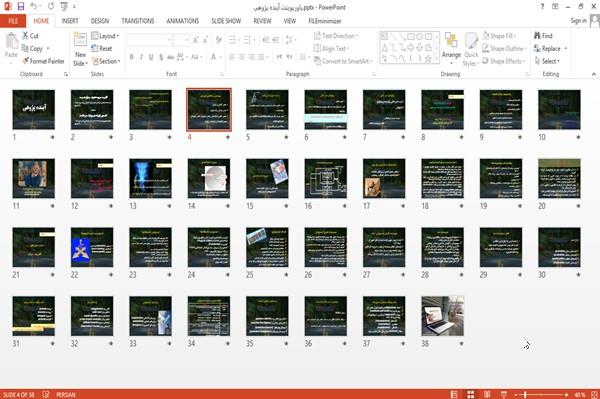This screenshot has height=399, width=600.
Task: Switch to Slide Sorter view icon
Action: pos(471,394)
